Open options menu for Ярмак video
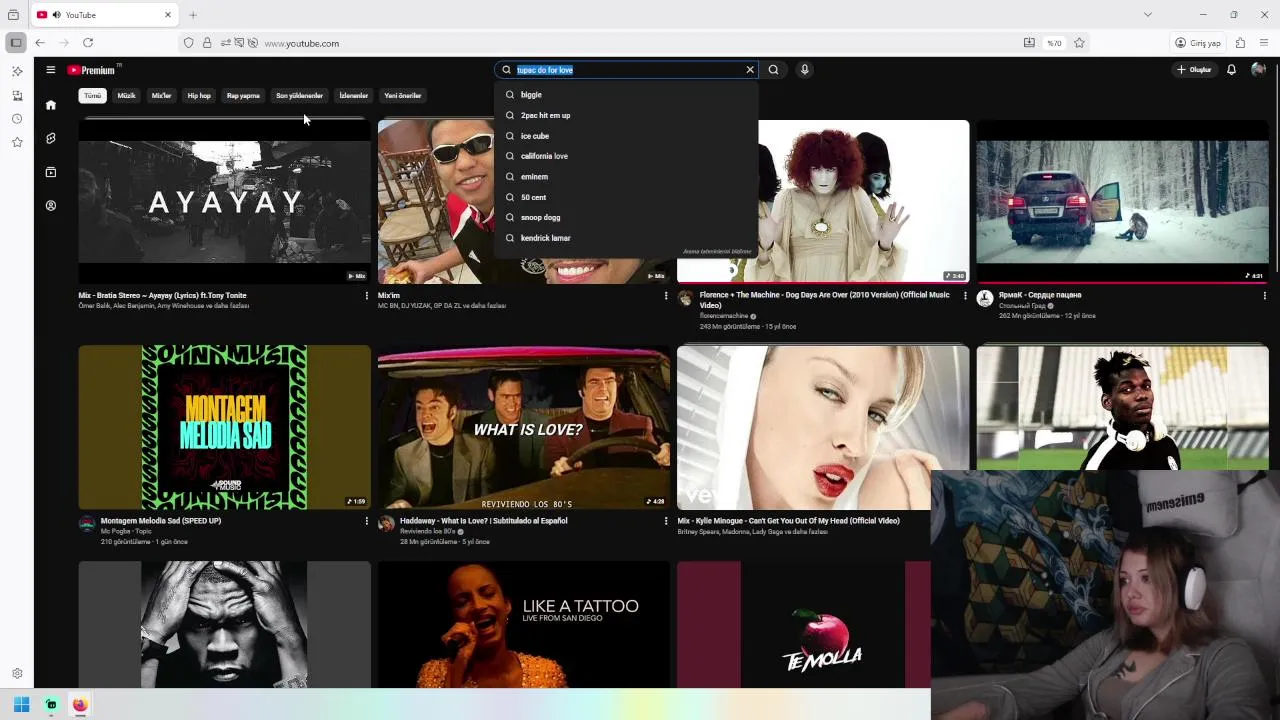This screenshot has height=720, width=1280. pyautogui.click(x=1264, y=296)
